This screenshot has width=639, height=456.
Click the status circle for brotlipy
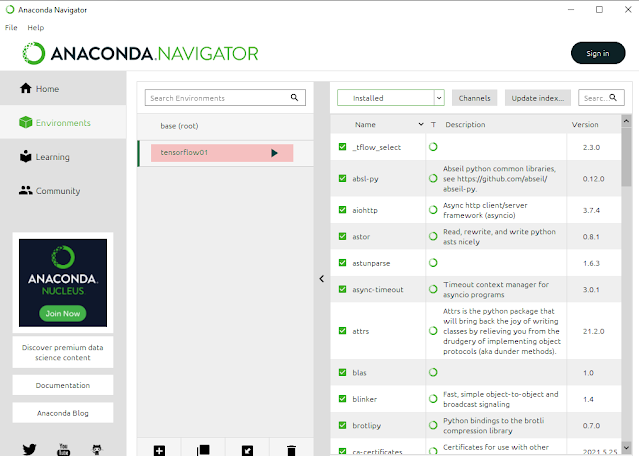433,425
